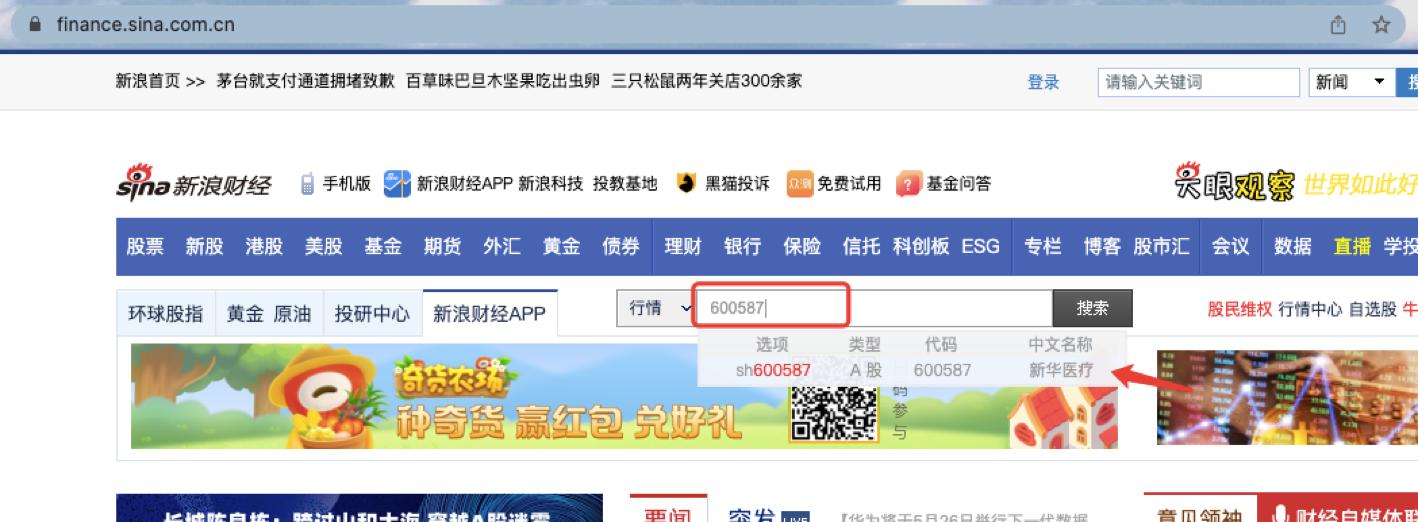
Task: Click the 登录 login link
Action: 1043,82
